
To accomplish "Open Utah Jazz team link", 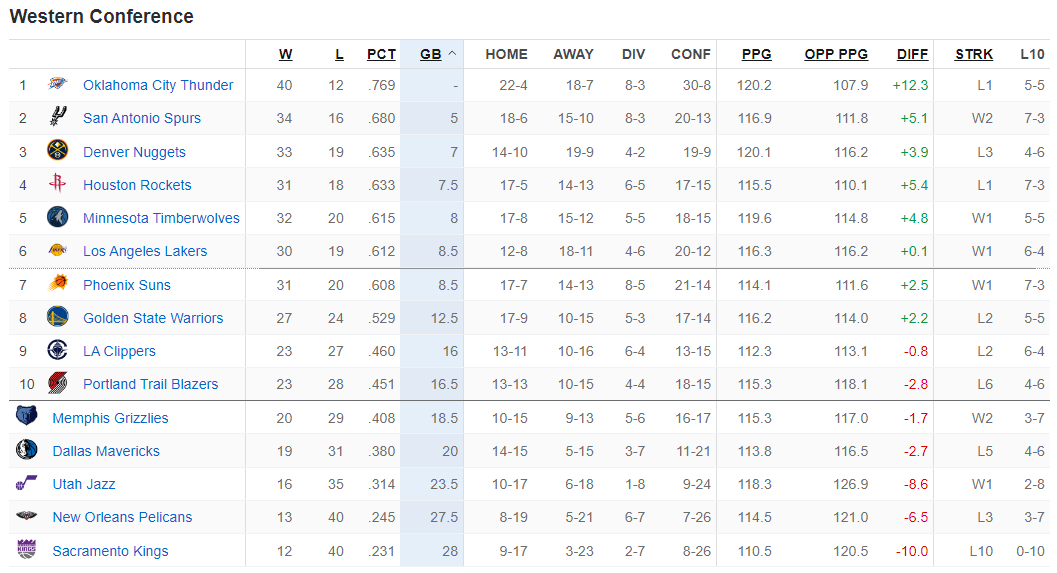I will tap(84, 484).
